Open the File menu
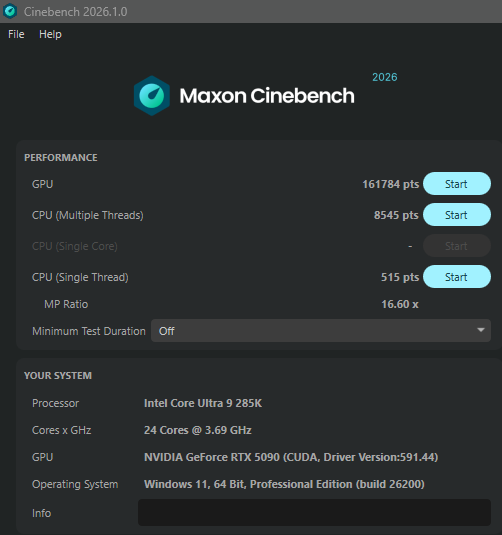 point(16,34)
